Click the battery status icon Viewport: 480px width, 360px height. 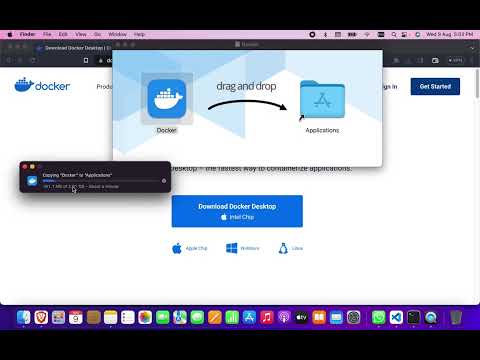(x=352, y=34)
